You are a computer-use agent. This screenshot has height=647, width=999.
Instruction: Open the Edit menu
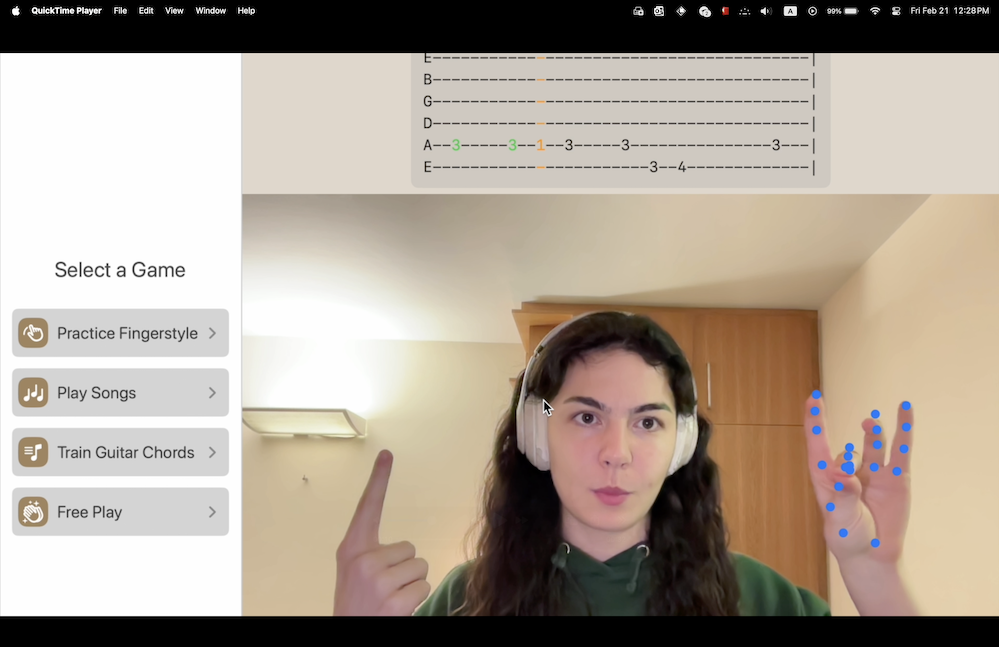pyautogui.click(x=146, y=11)
